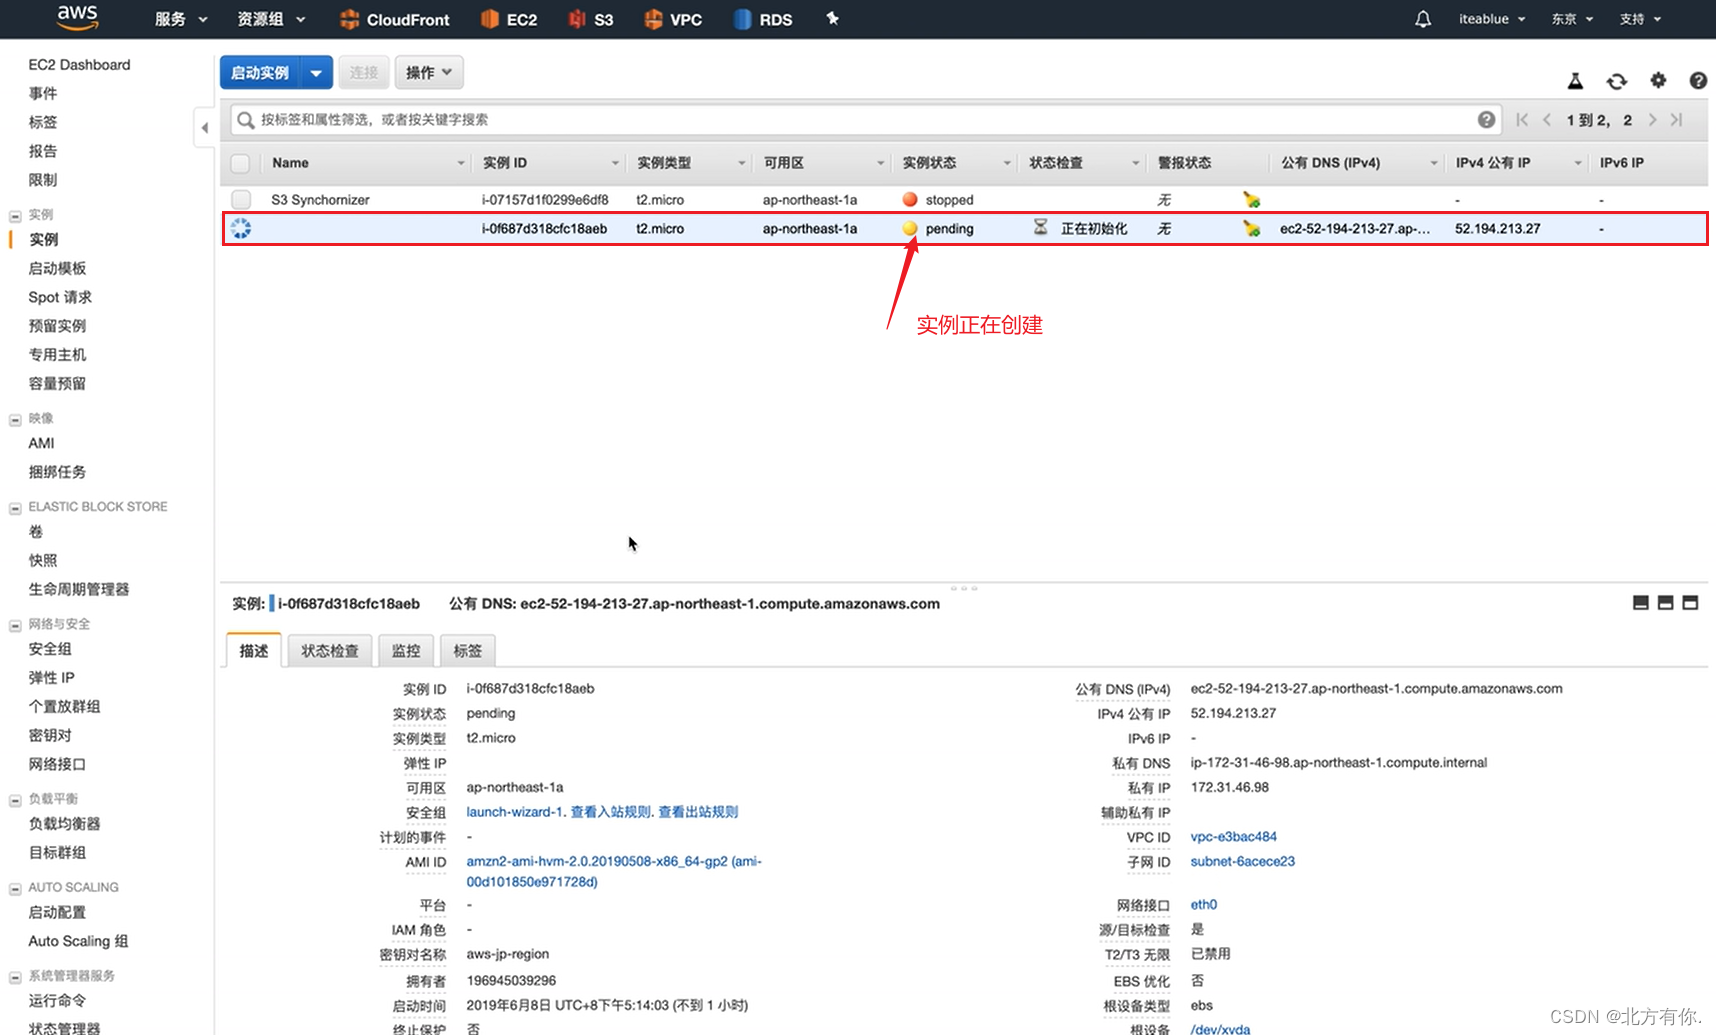Click alarm icon on pending instance row
Viewport: 1716px width, 1035px height.
[x=1251, y=229]
